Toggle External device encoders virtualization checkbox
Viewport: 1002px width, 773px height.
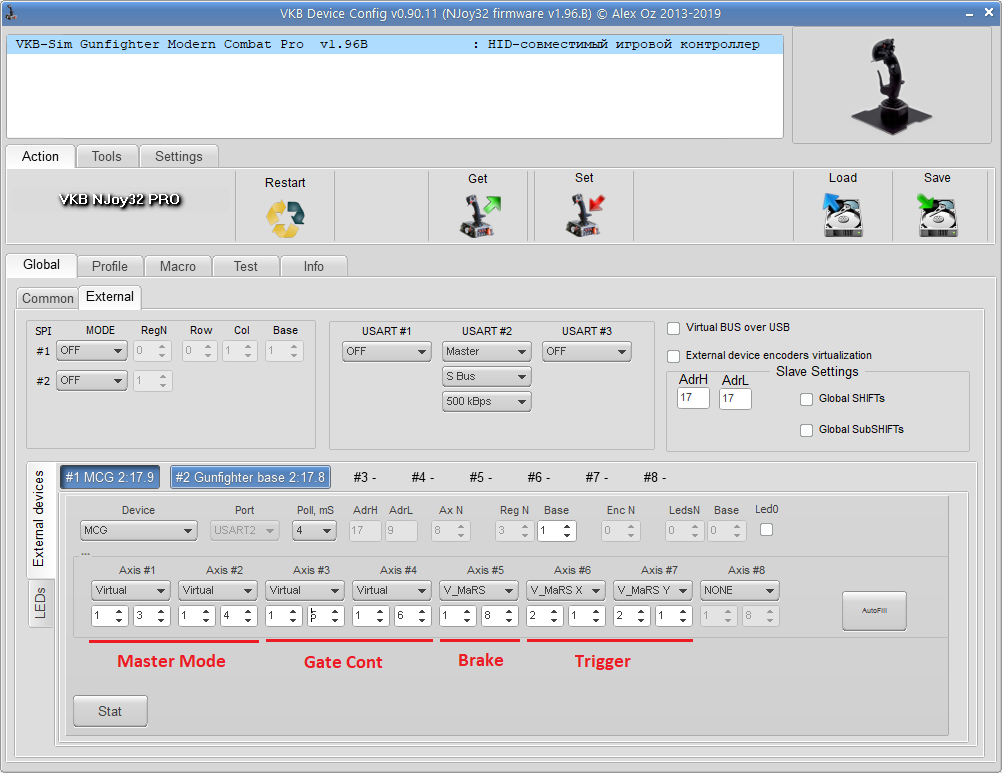point(674,356)
